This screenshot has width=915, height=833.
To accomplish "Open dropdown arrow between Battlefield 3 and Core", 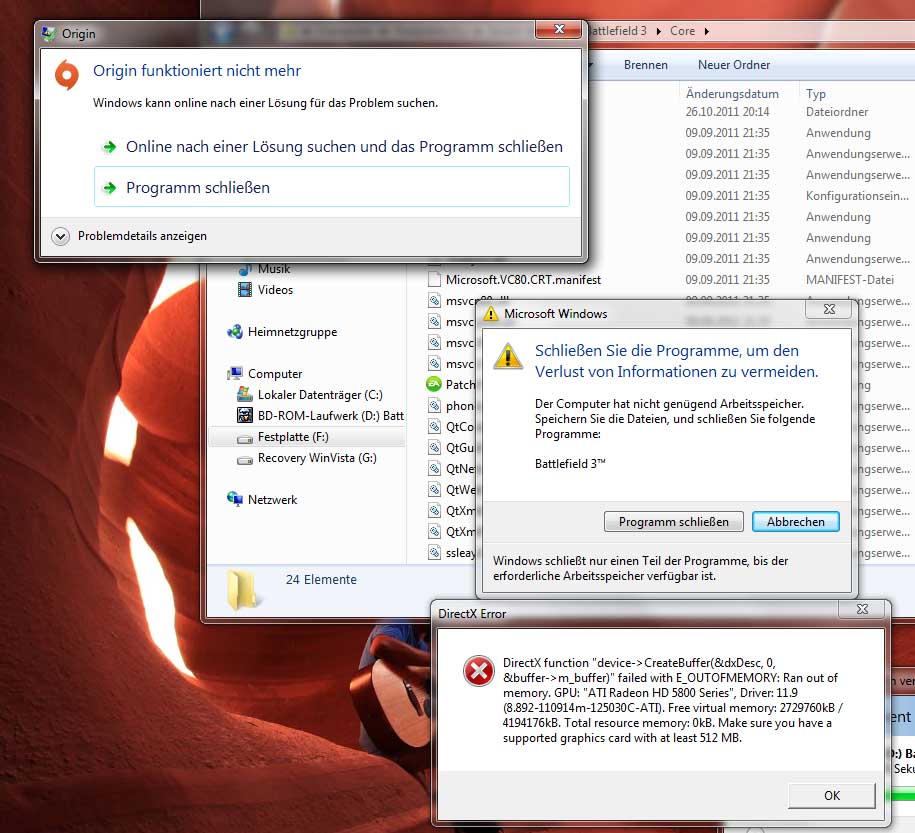I will point(658,32).
